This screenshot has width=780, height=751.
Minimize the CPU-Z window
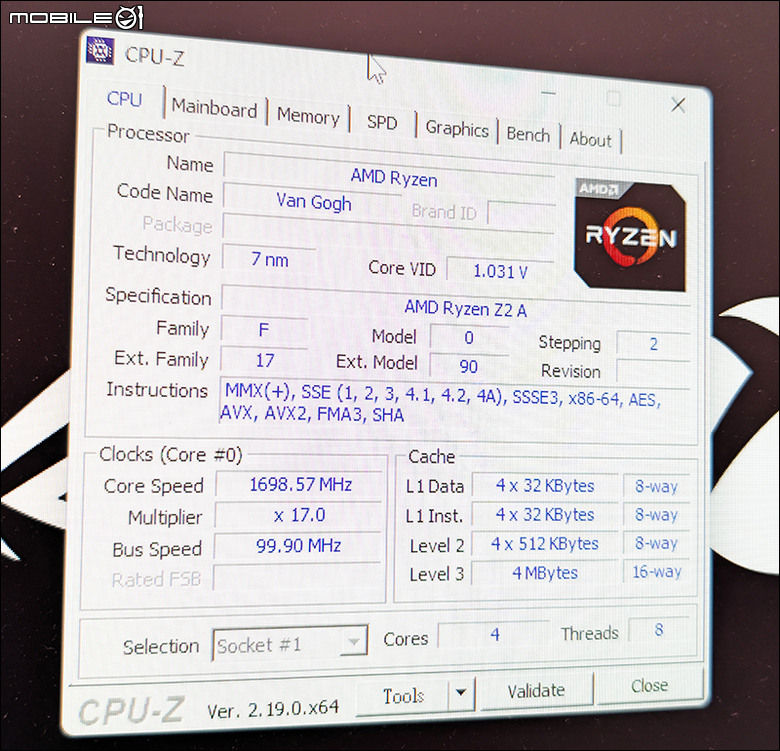pyautogui.click(x=548, y=93)
